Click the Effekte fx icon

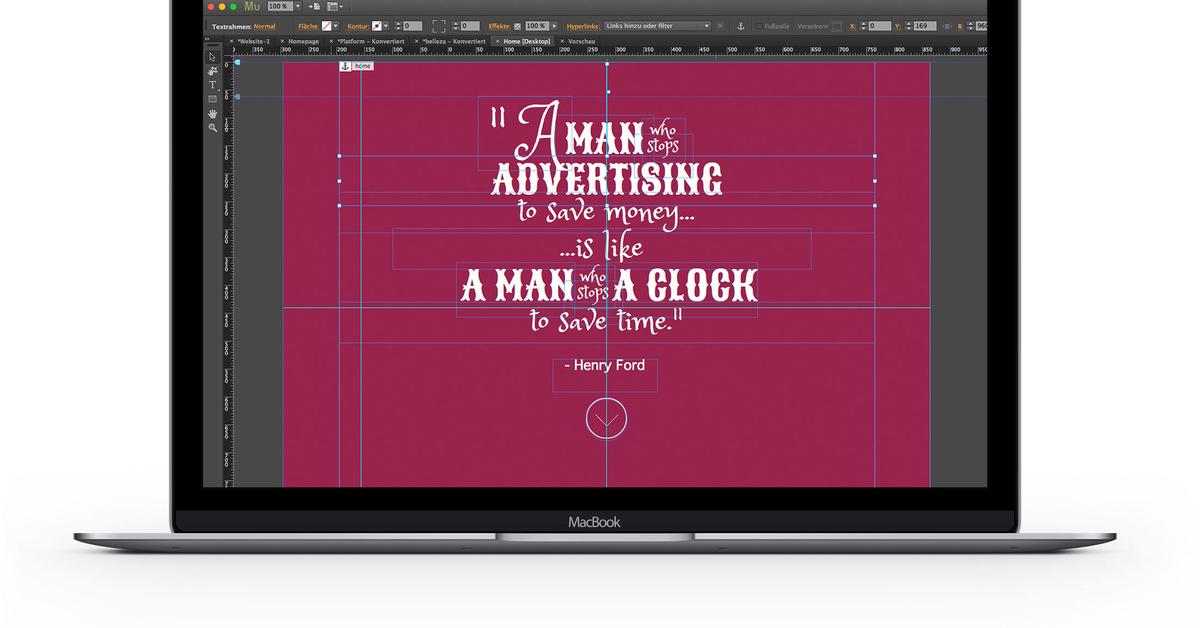pyautogui.click(x=517, y=26)
